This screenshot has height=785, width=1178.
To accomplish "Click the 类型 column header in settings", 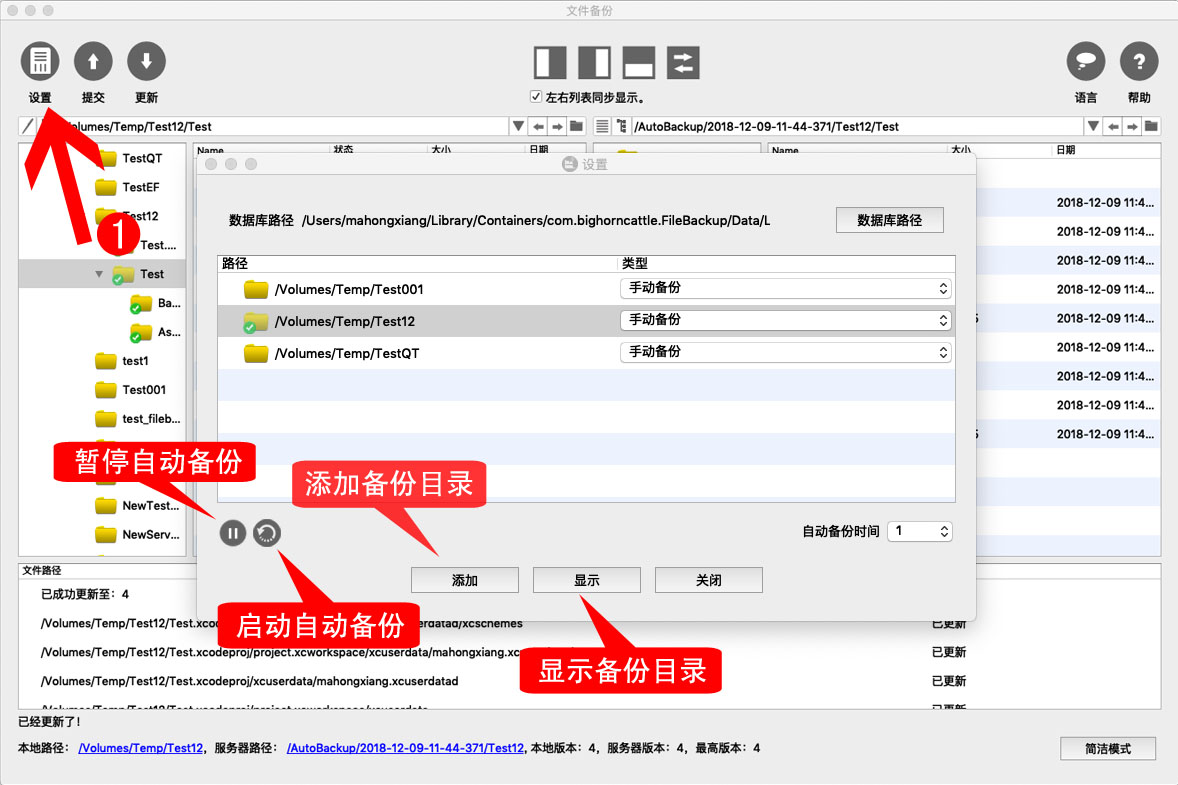I will coord(787,264).
